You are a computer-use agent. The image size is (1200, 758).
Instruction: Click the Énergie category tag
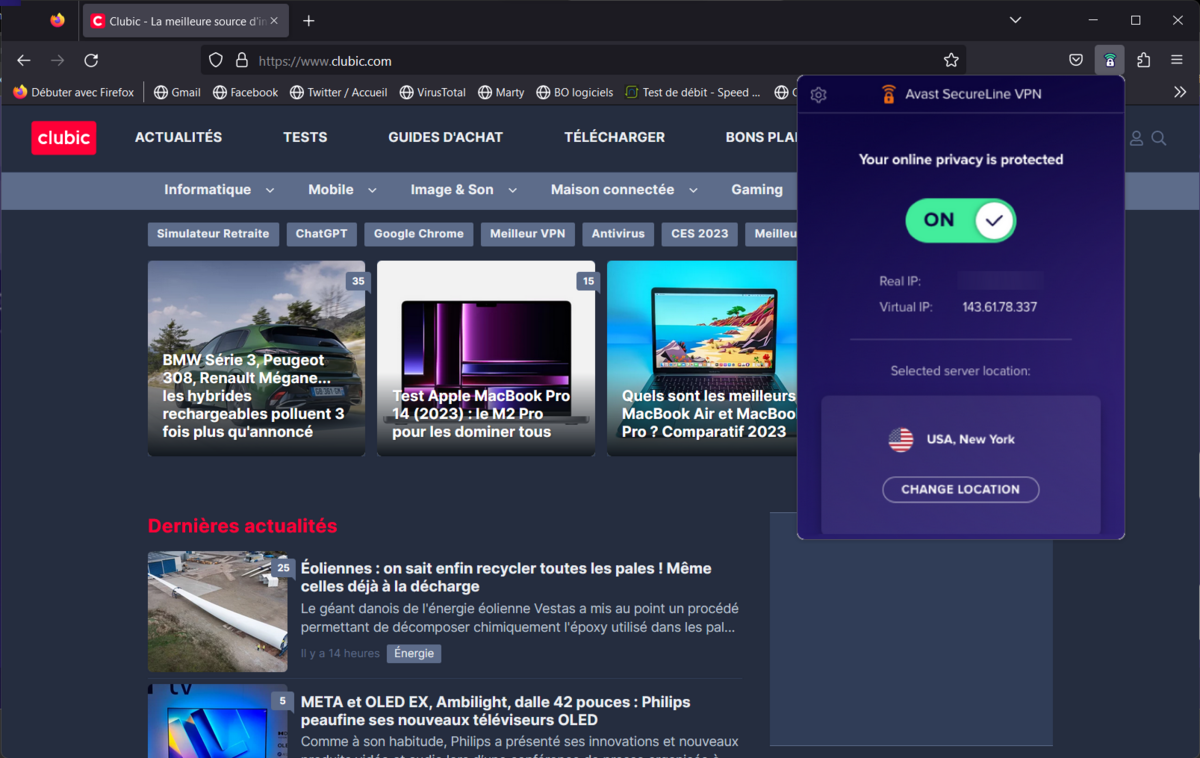click(x=414, y=653)
